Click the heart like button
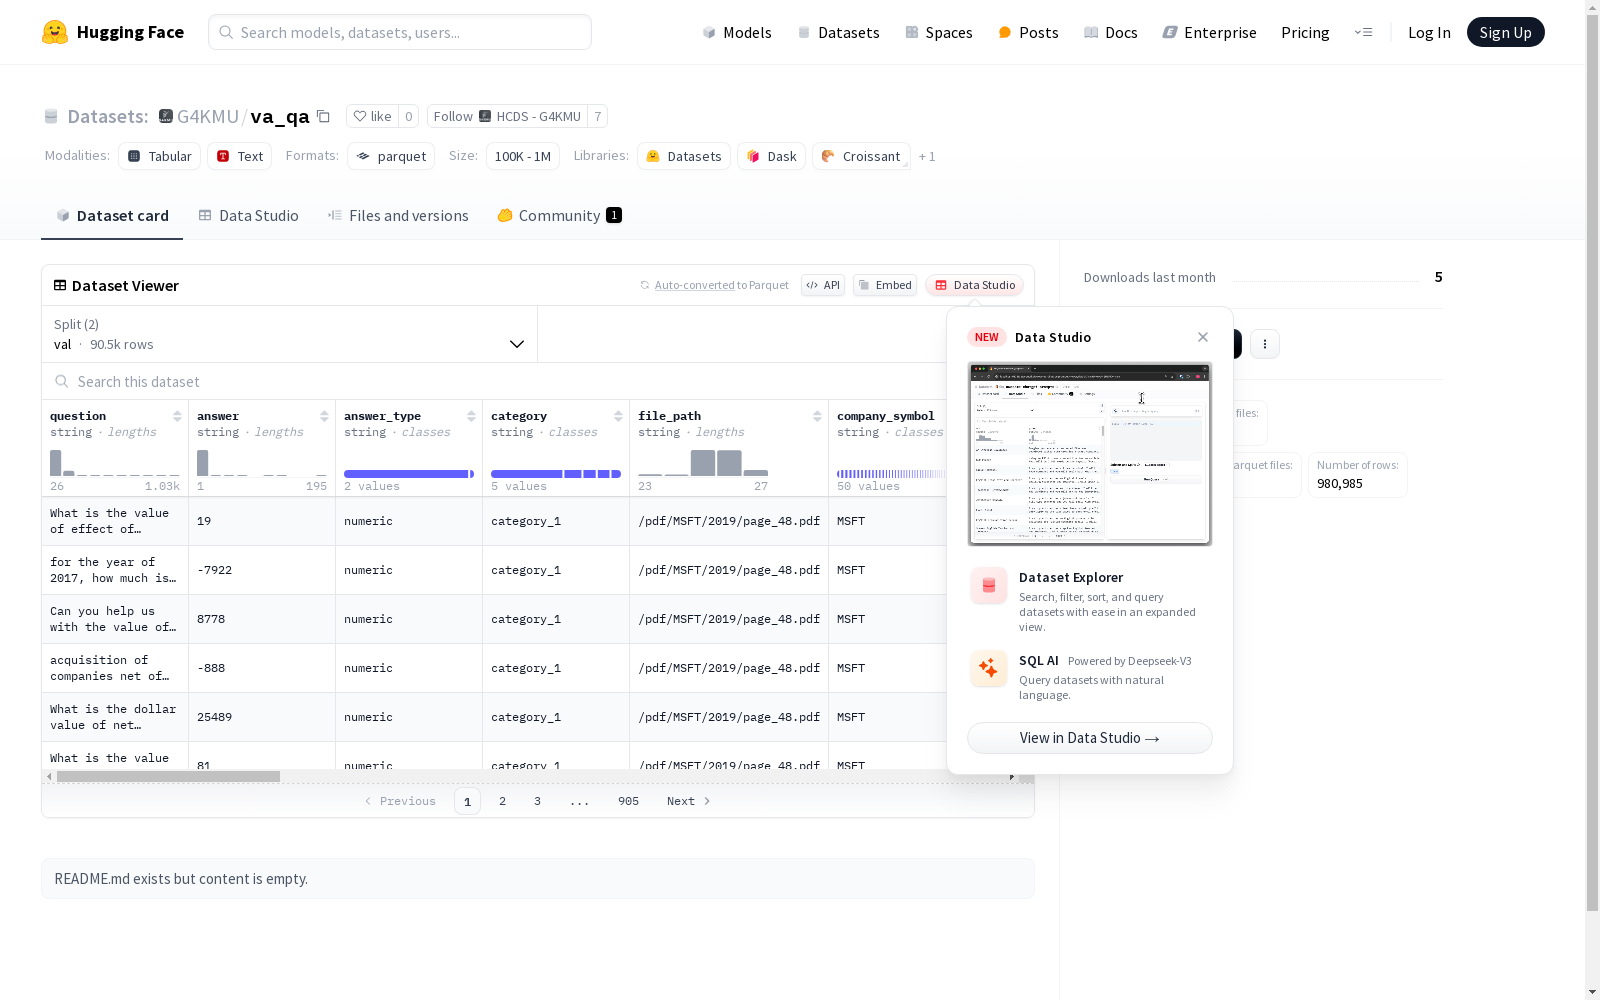 coord(372,116)
